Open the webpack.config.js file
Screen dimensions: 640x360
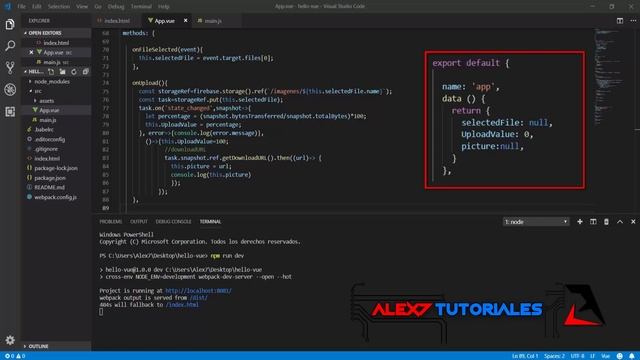click(56, 197)
